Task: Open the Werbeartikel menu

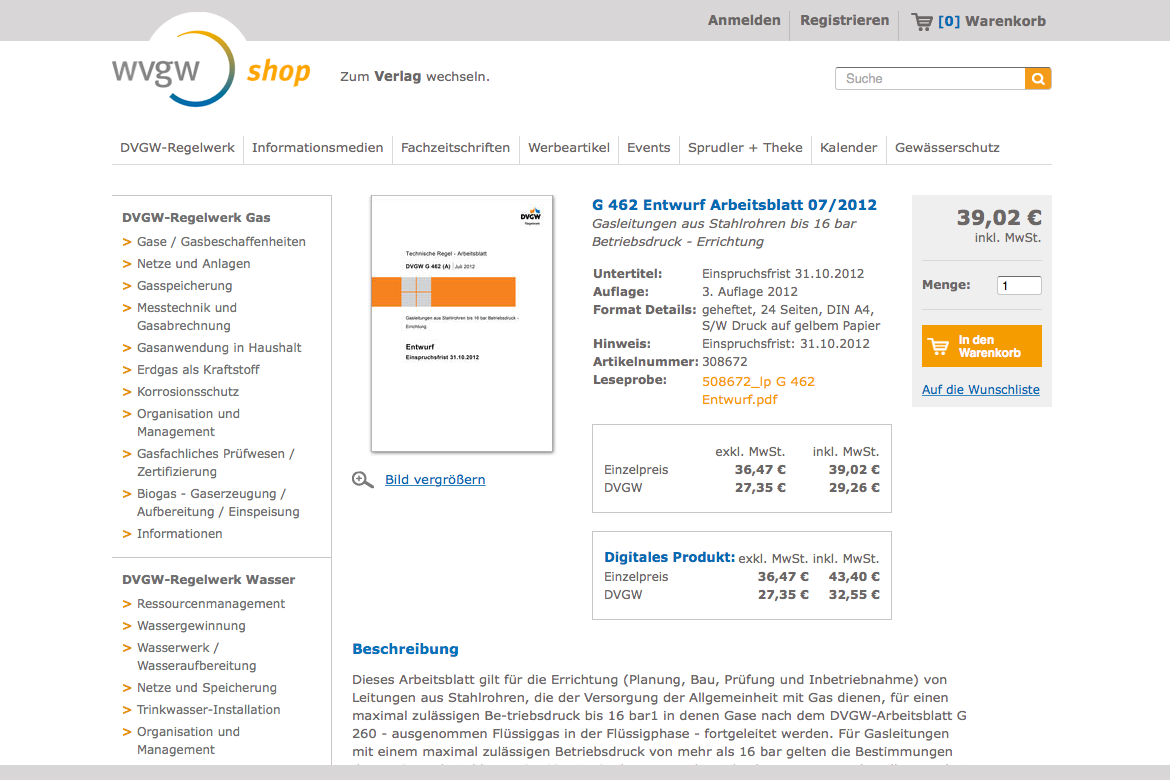Action: click(x=569, y=148)
